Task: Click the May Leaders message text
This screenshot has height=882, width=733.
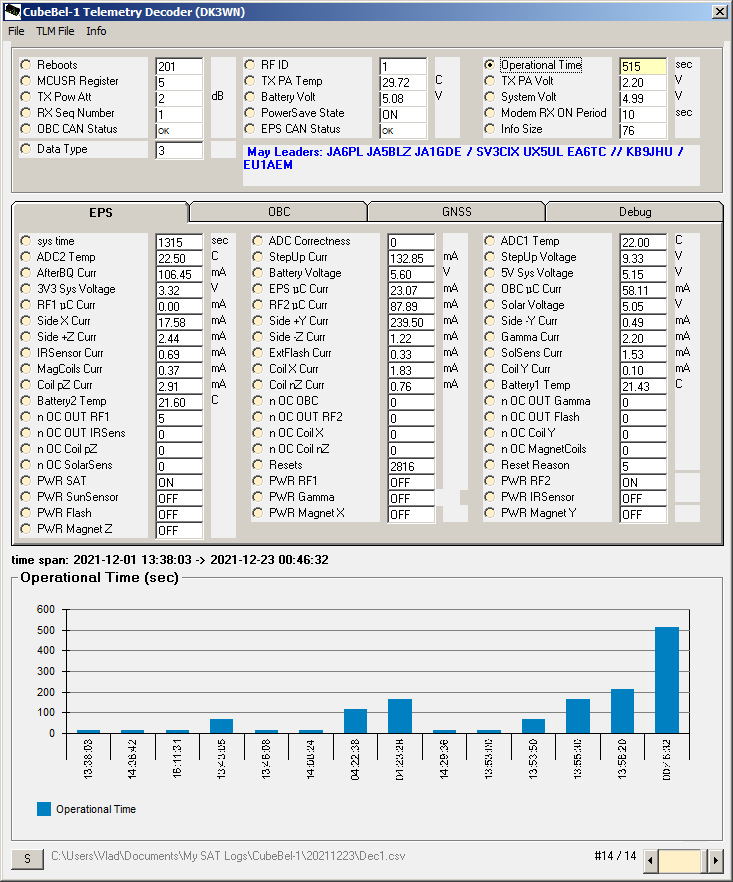Action: pyautogui.click(x=465, y=158)
